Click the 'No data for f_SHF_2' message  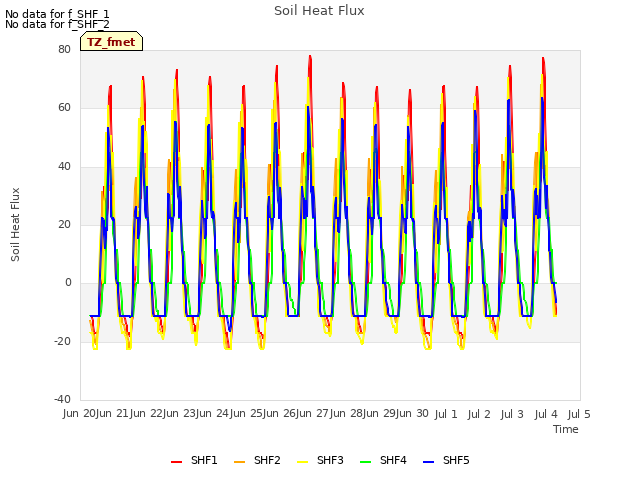click(x=57, y=24)
